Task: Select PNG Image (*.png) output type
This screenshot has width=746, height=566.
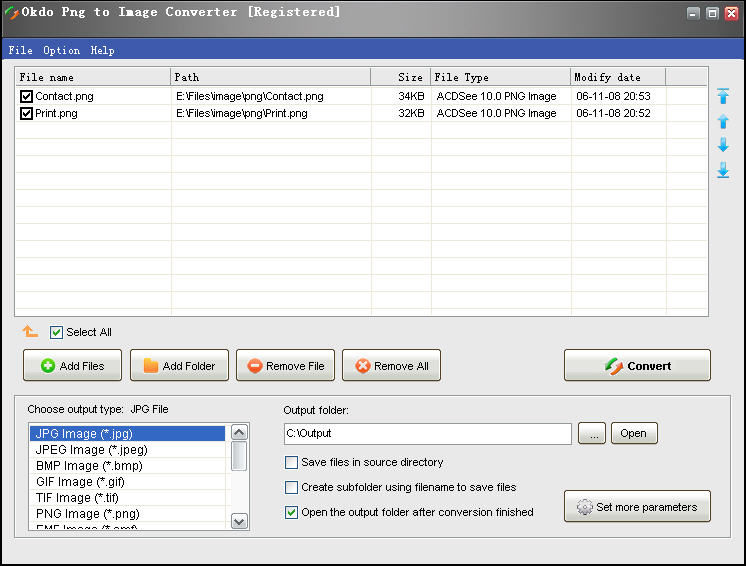Action: (x=127, y=514)
